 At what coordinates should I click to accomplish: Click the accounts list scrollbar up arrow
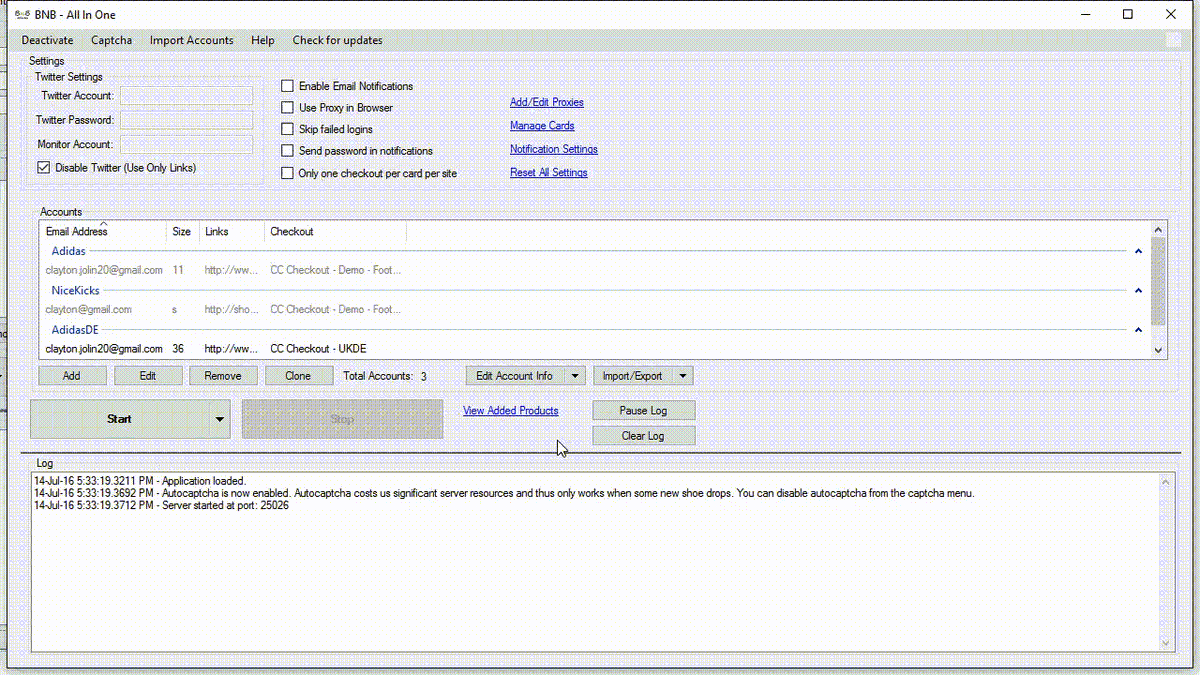tap(1159, 230)
